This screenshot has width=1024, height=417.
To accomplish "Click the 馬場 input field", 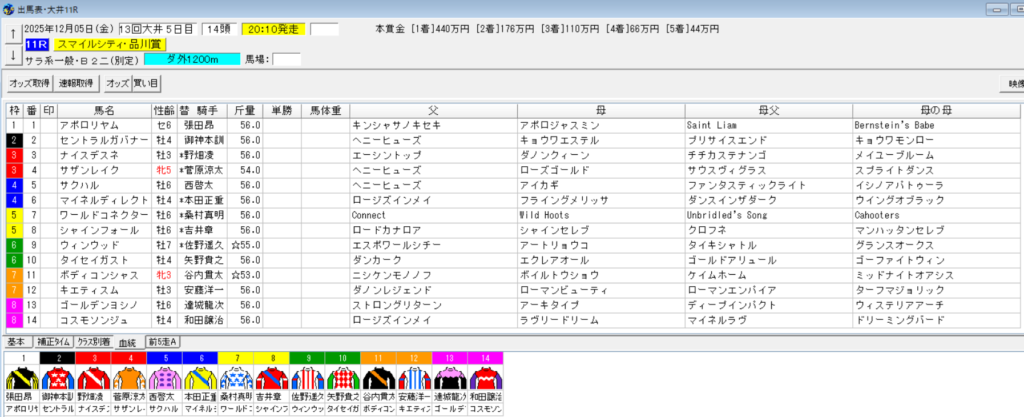I will pos(287,60).
